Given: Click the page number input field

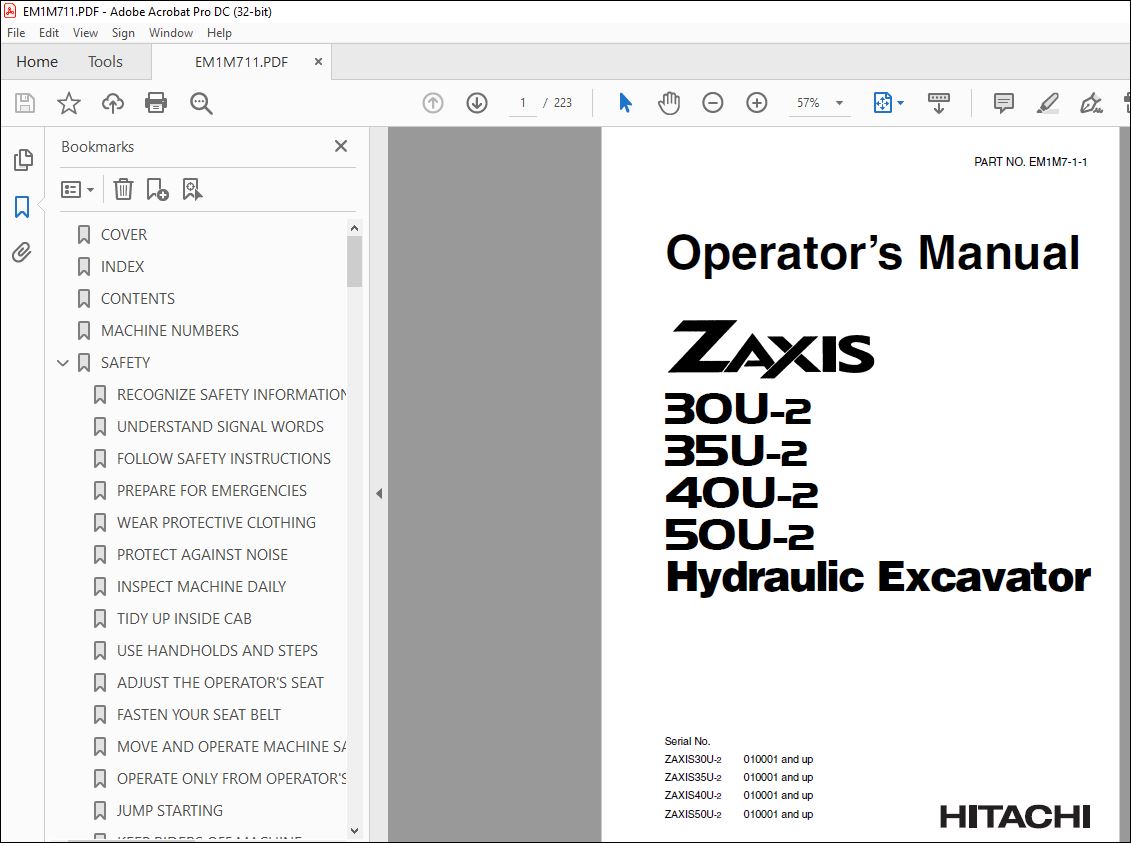Looking at the screenshot, I should [x=523, y=103].
